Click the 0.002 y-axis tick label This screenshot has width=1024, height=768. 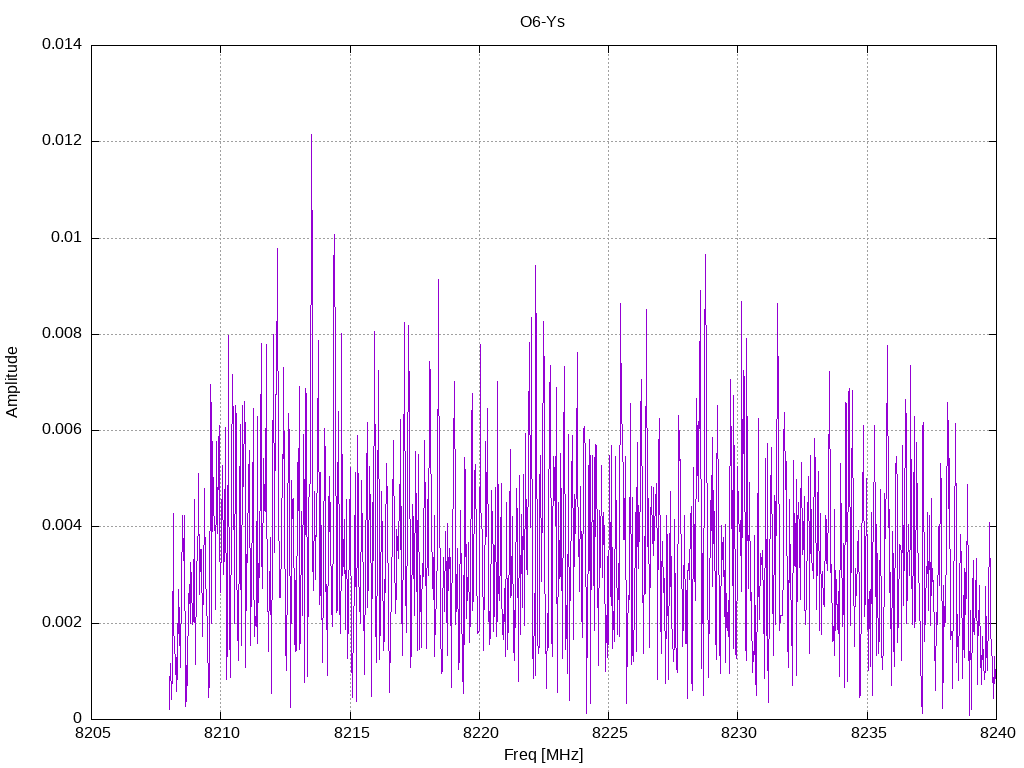click(x=62, y=622)
